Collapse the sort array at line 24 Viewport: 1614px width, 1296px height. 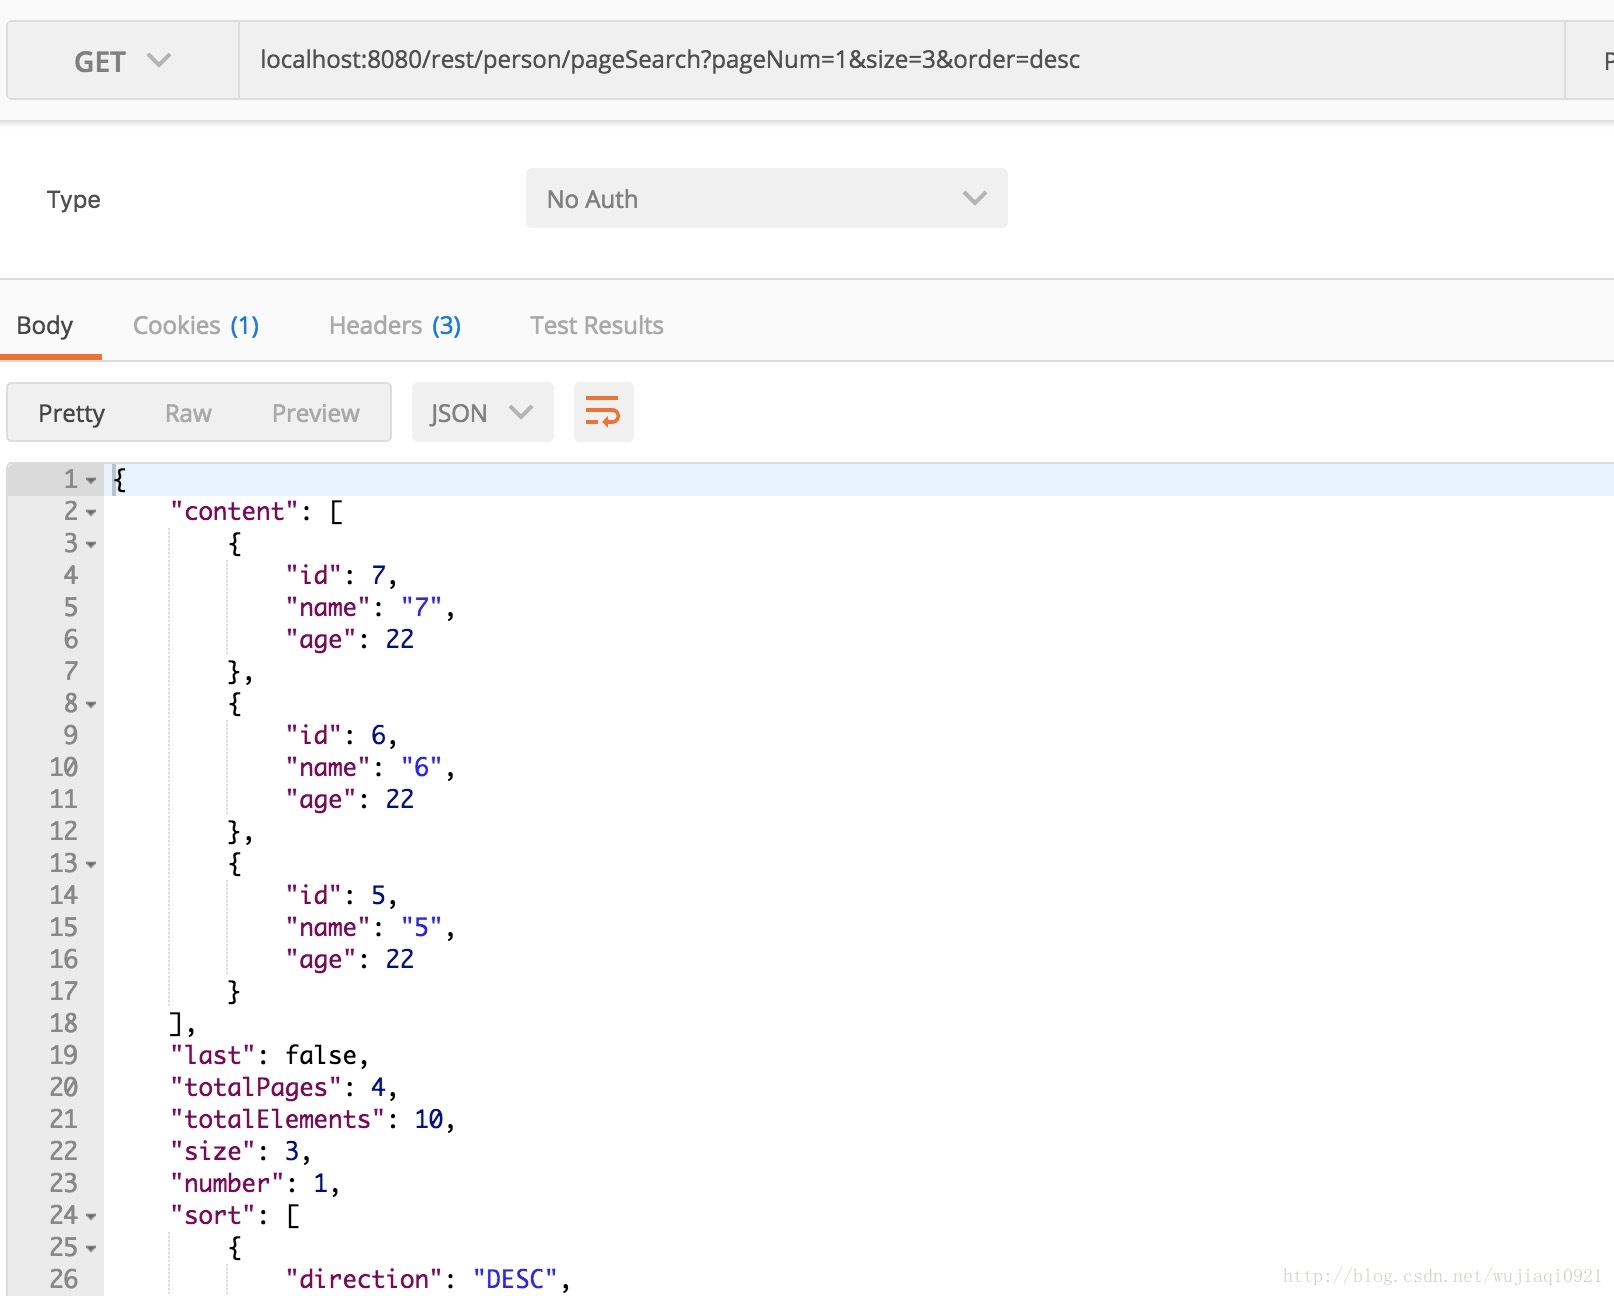click(x=91, y=1217)
